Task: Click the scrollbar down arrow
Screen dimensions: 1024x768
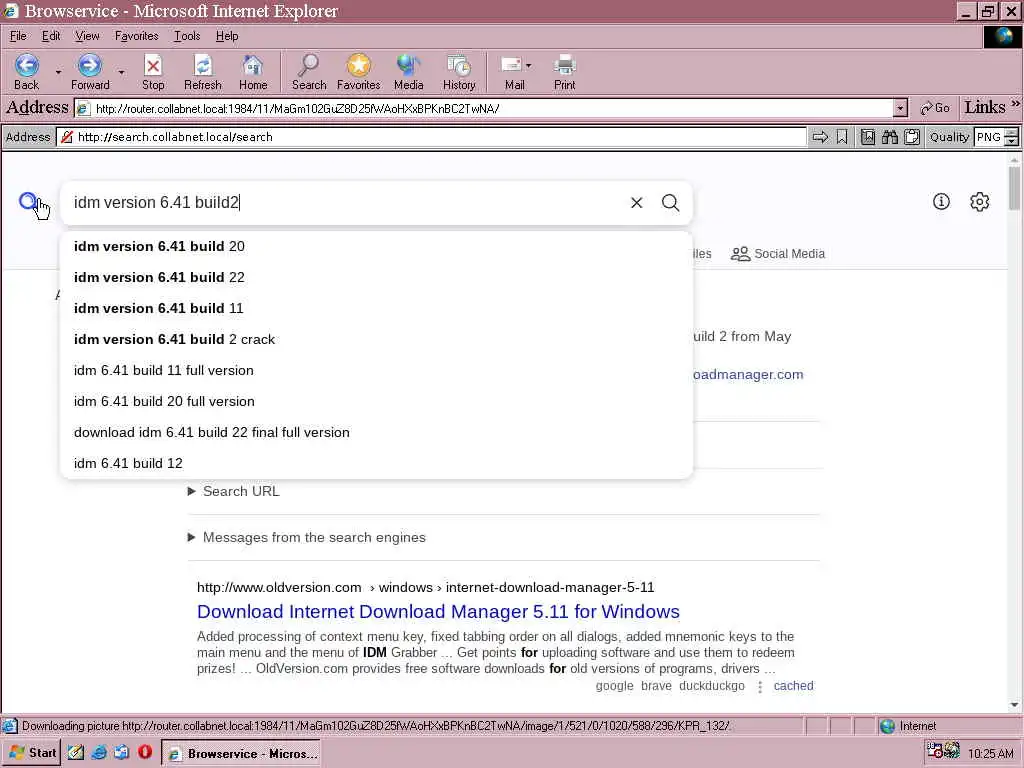Action: coord(1014,705)
